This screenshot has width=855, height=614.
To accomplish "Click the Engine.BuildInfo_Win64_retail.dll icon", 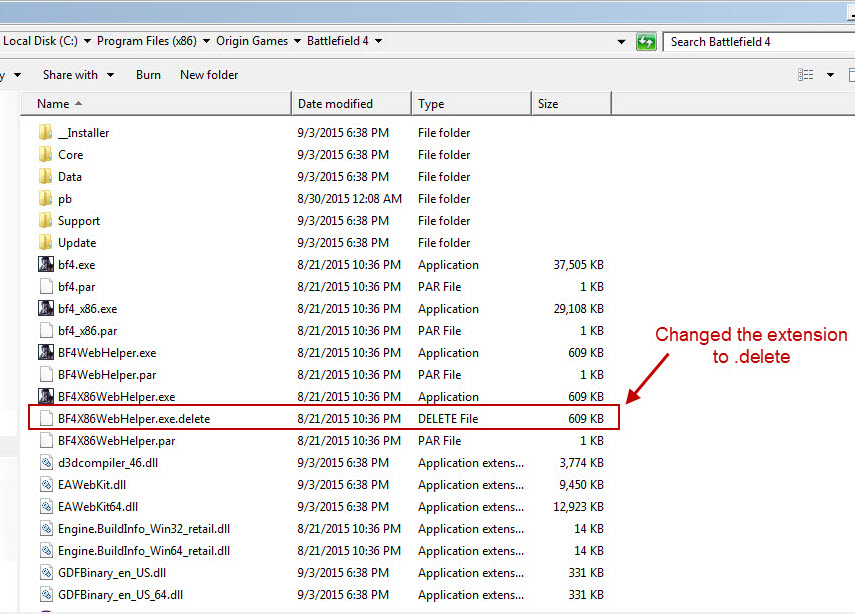I will click(x=46, y=550).
